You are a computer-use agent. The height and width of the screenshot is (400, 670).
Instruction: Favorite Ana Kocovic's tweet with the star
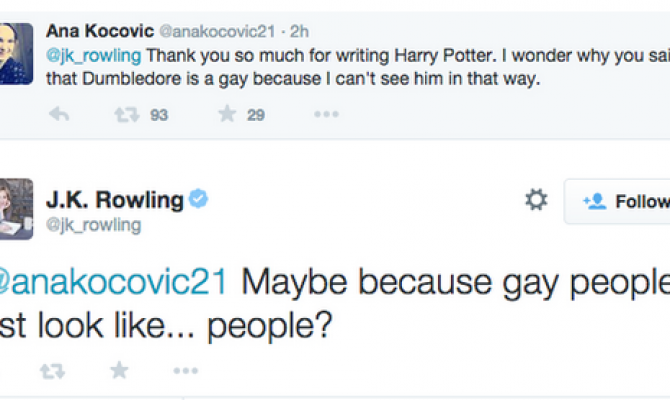[x=227, y=114]
